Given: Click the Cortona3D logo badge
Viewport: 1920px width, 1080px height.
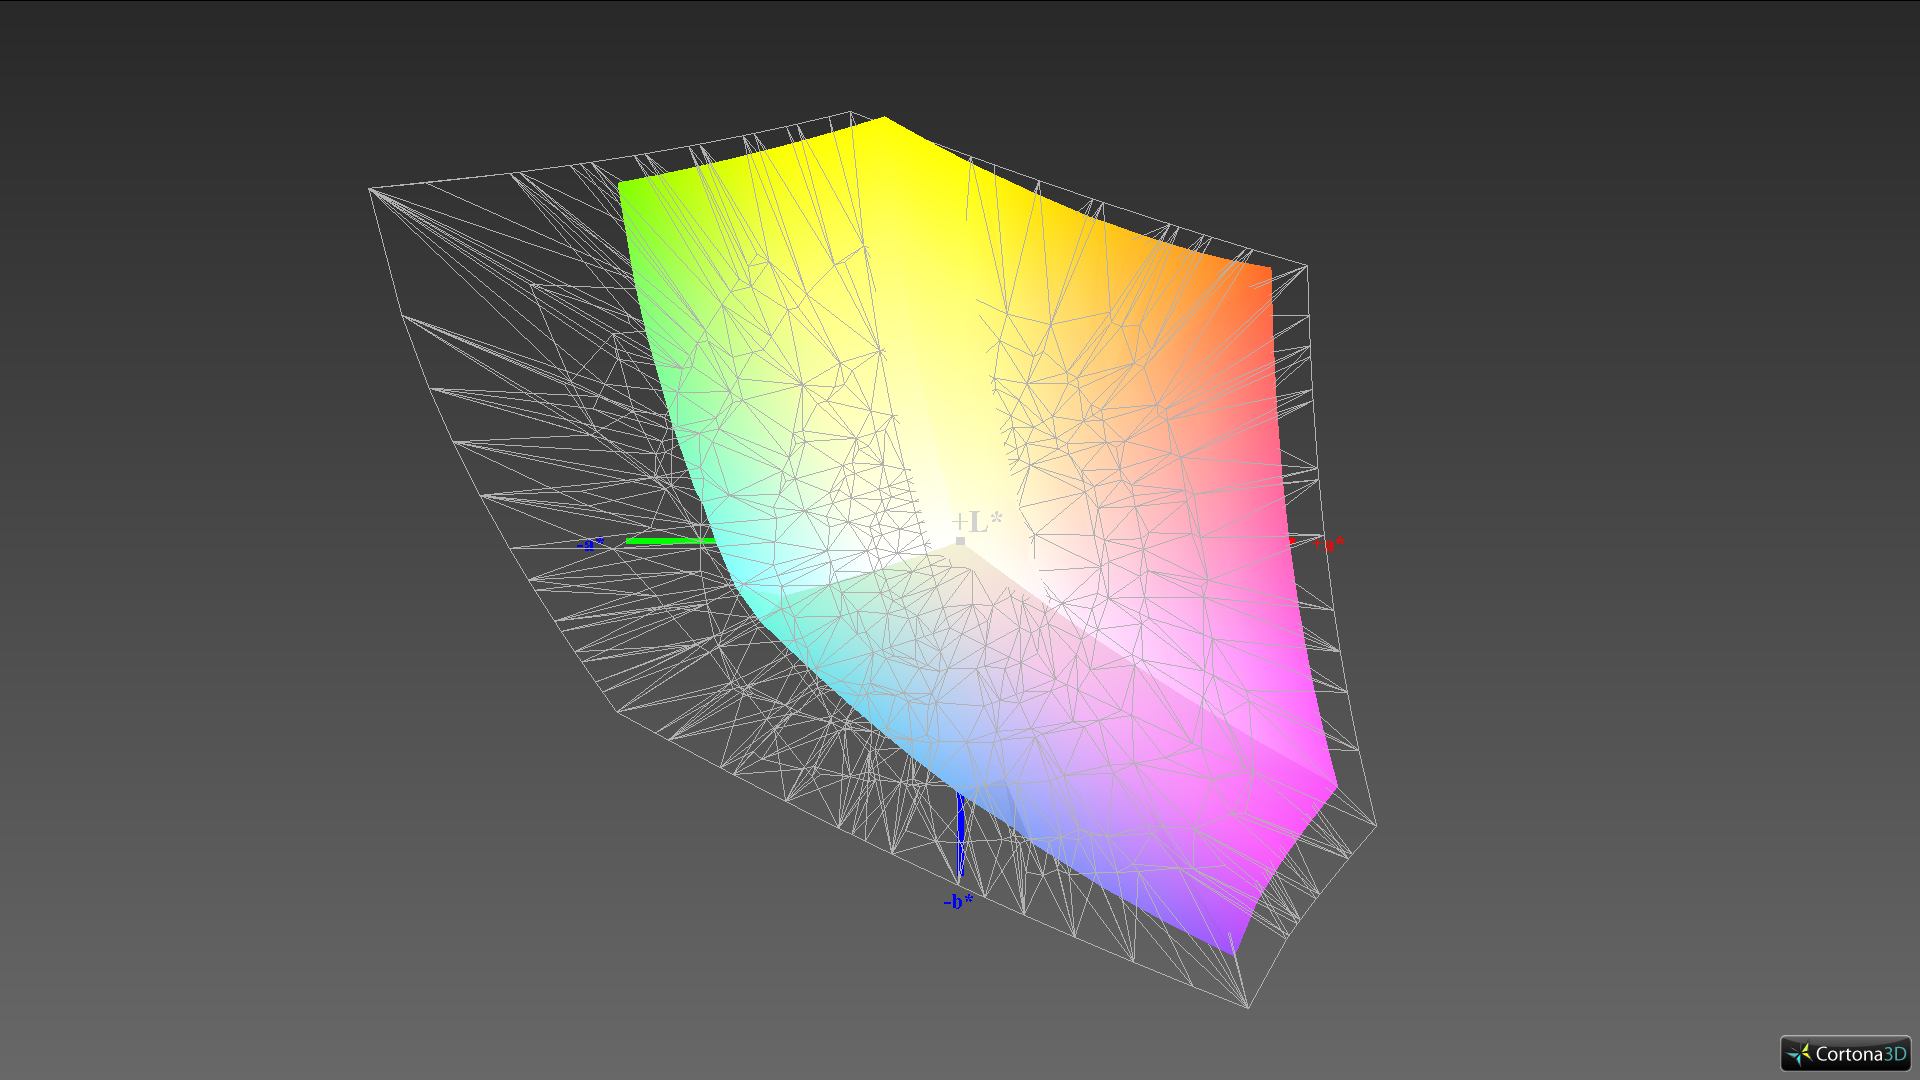Looking at the screenshot, I should point(1845,1053).
